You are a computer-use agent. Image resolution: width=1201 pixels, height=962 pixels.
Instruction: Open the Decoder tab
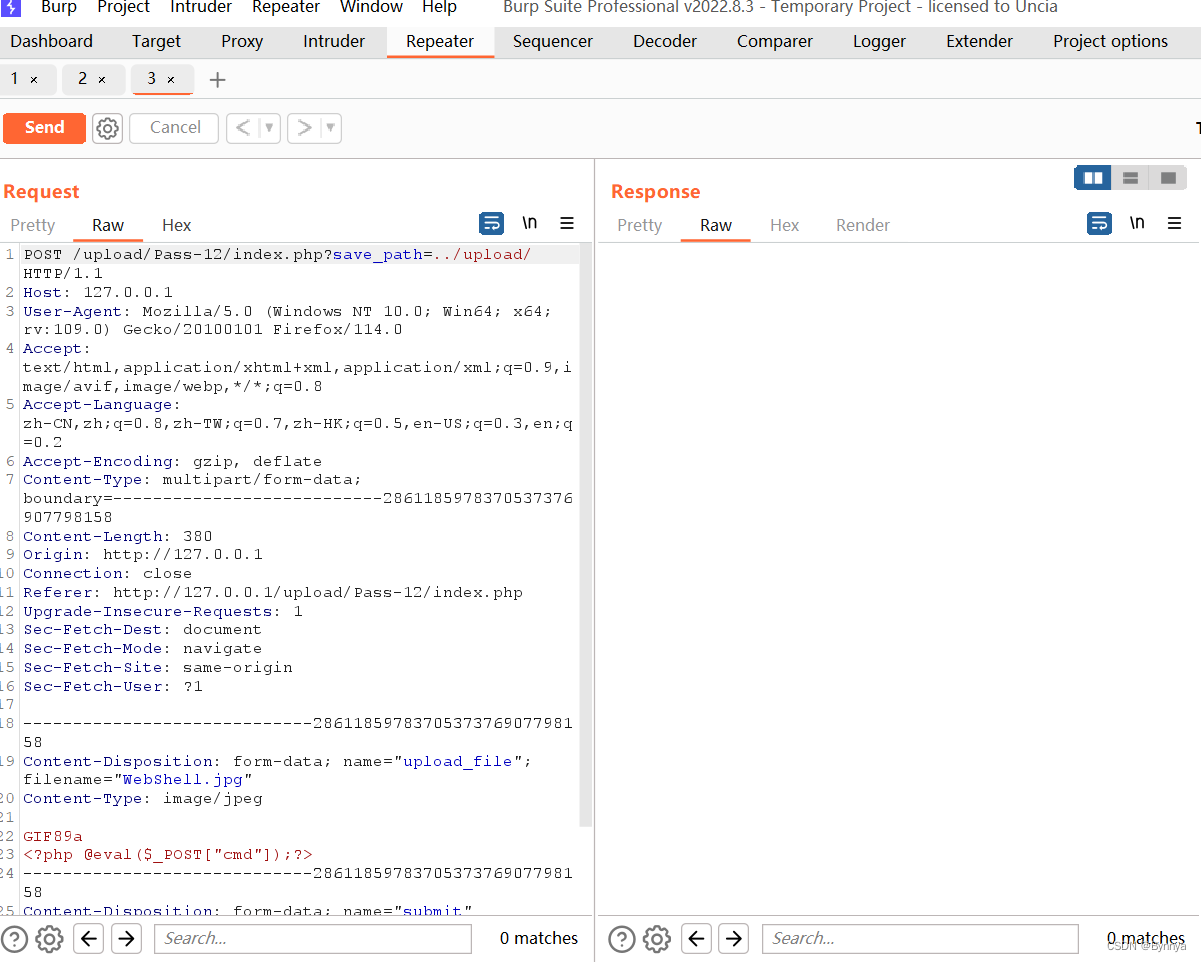coord(665,41)
